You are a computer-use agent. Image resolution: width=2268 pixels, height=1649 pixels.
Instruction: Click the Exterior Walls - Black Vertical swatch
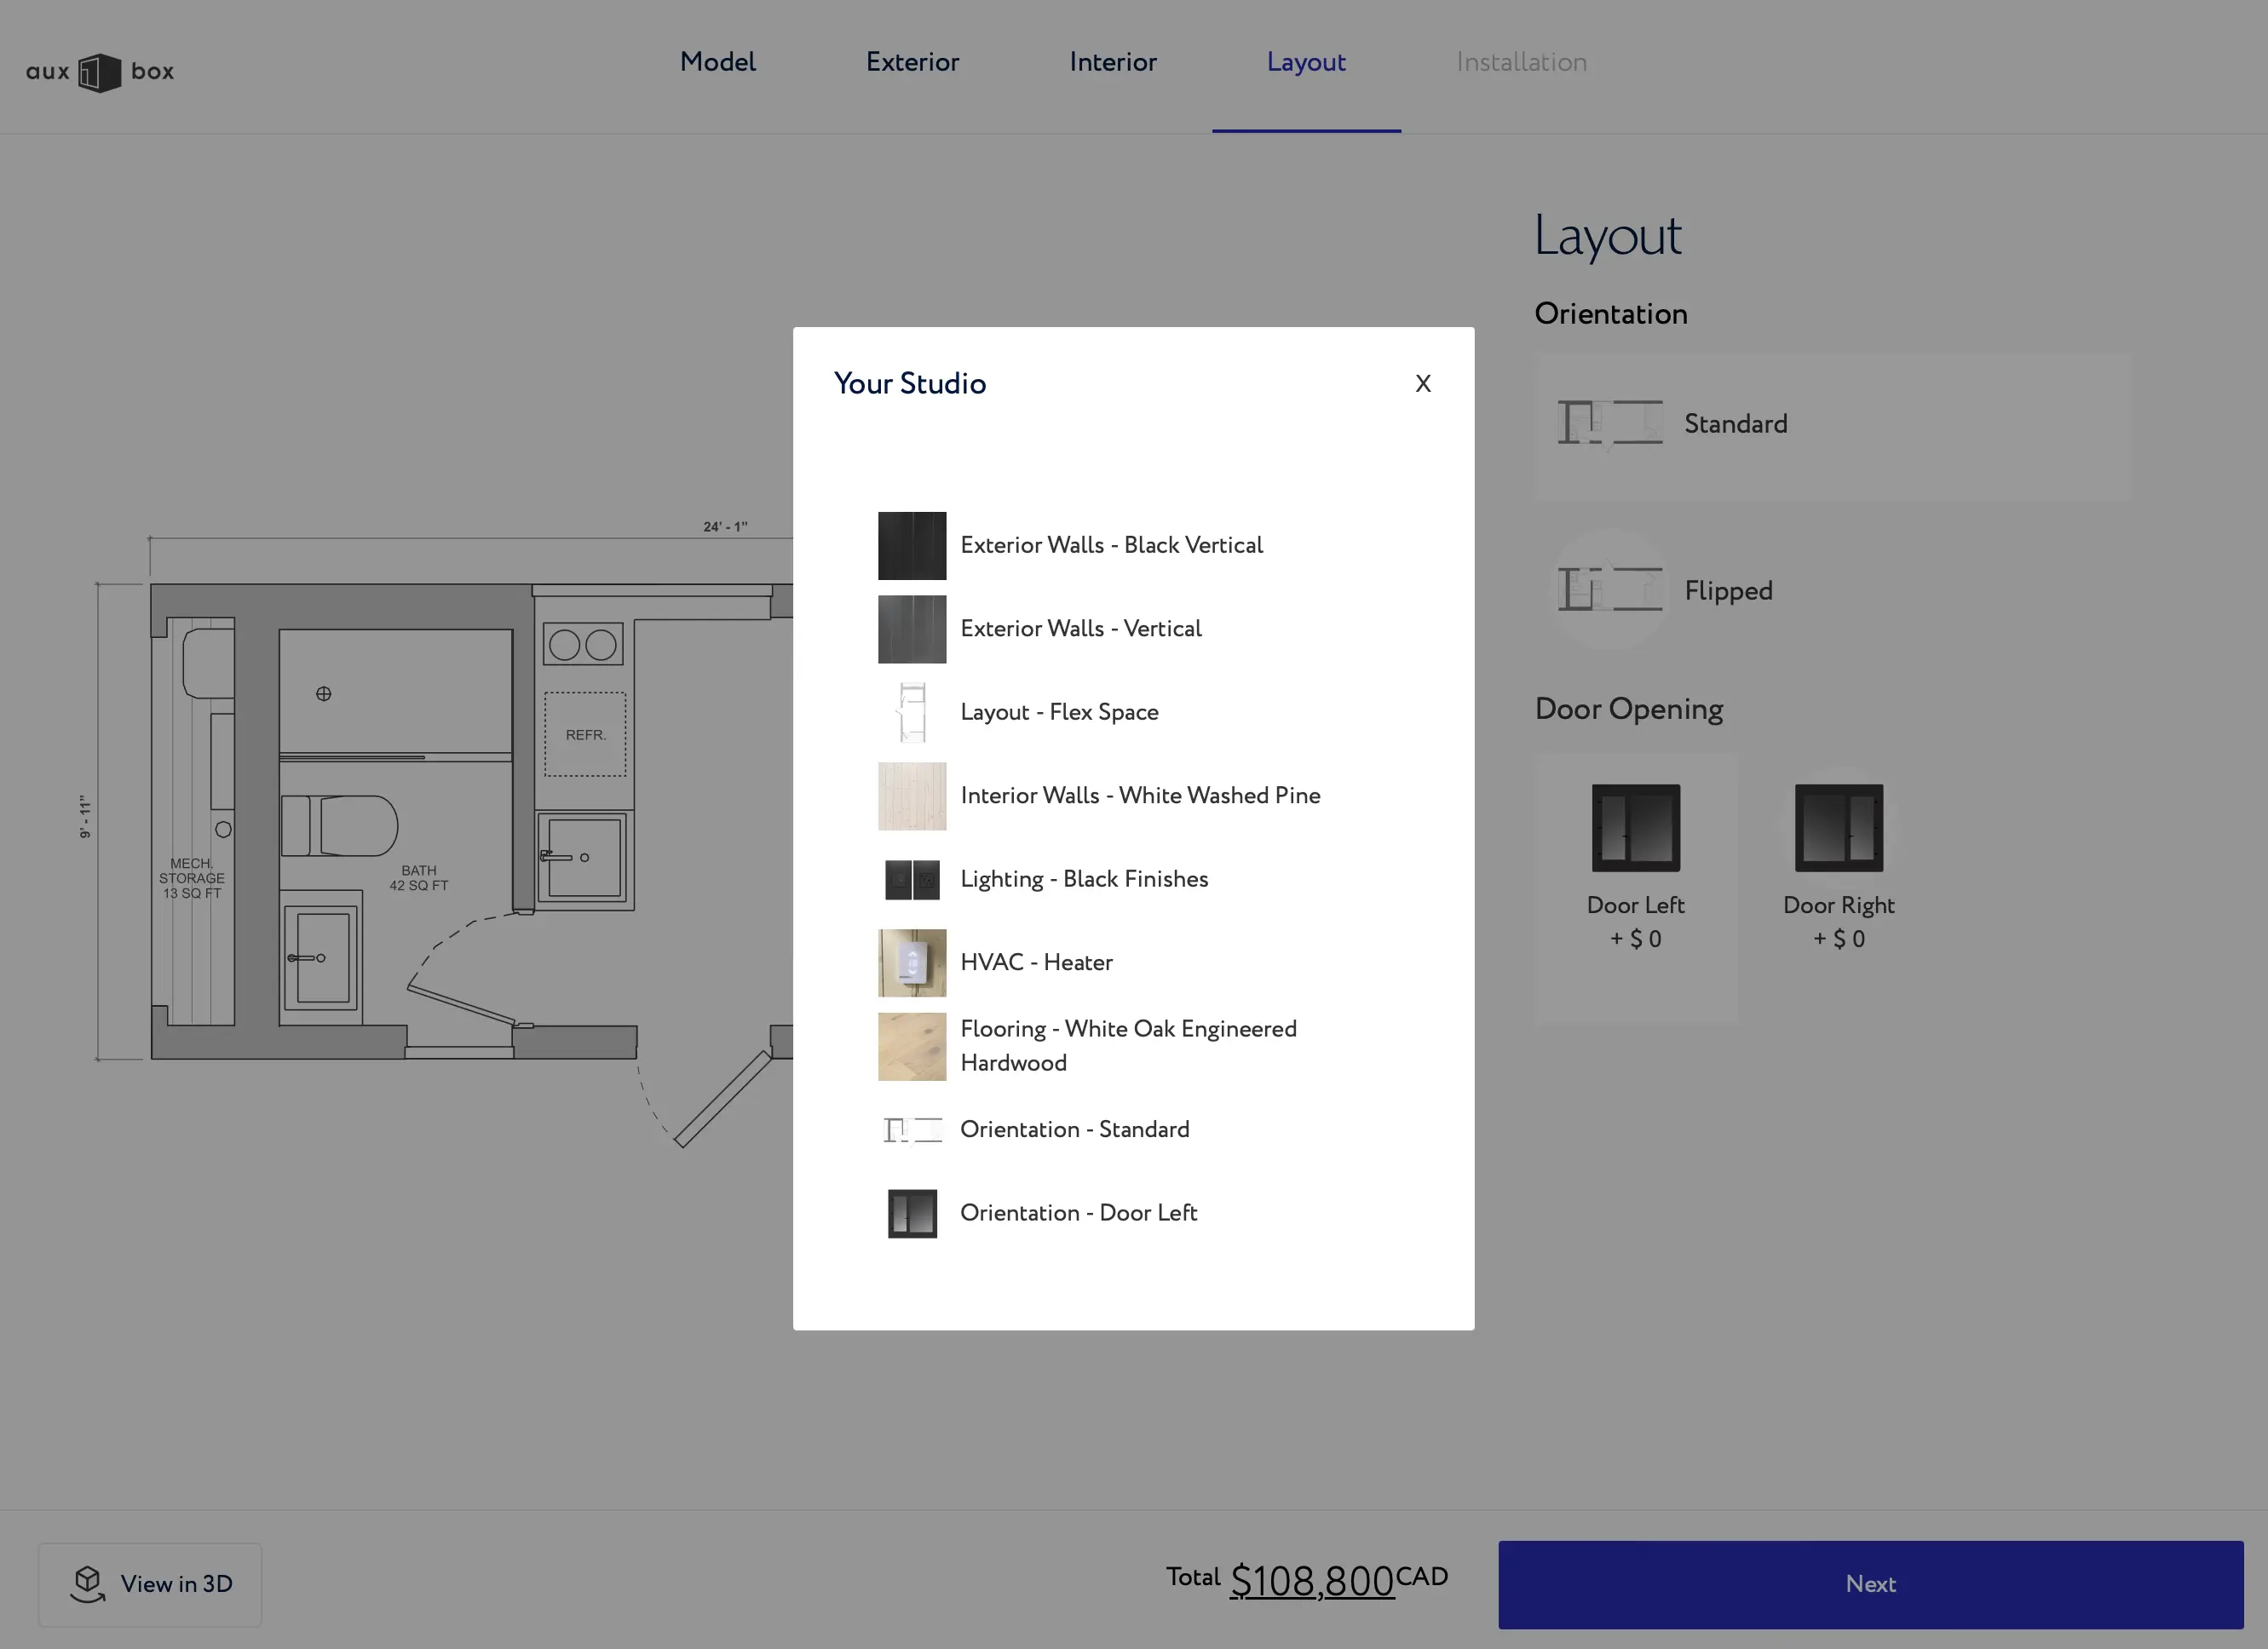pyautogui.click(x=912, y=546)
